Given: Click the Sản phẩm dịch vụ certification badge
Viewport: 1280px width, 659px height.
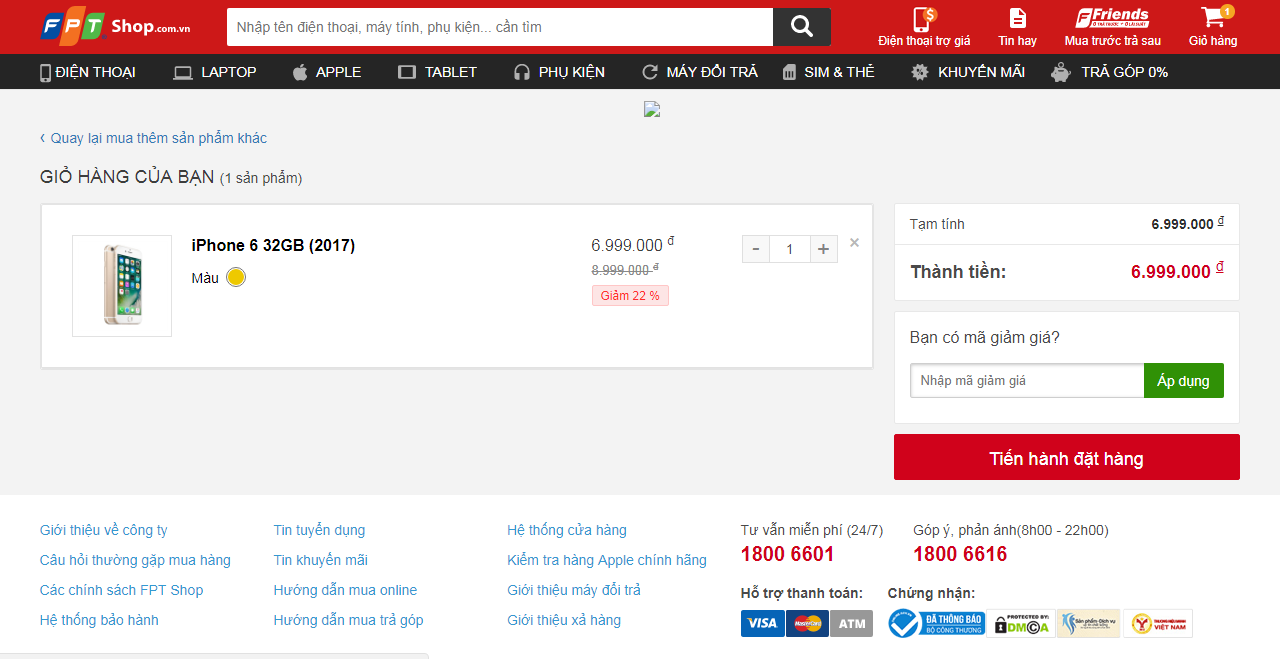Looking at the screenshot, I should pos(1089,624).
